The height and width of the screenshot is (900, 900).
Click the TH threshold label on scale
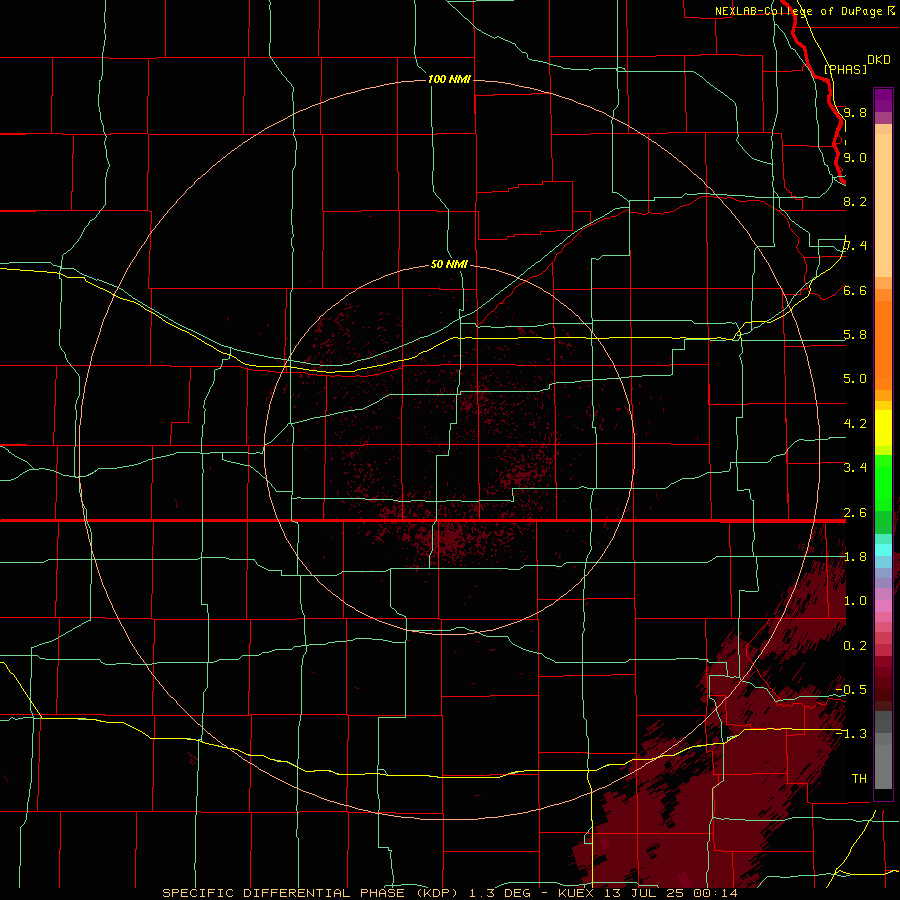[859, 779]
